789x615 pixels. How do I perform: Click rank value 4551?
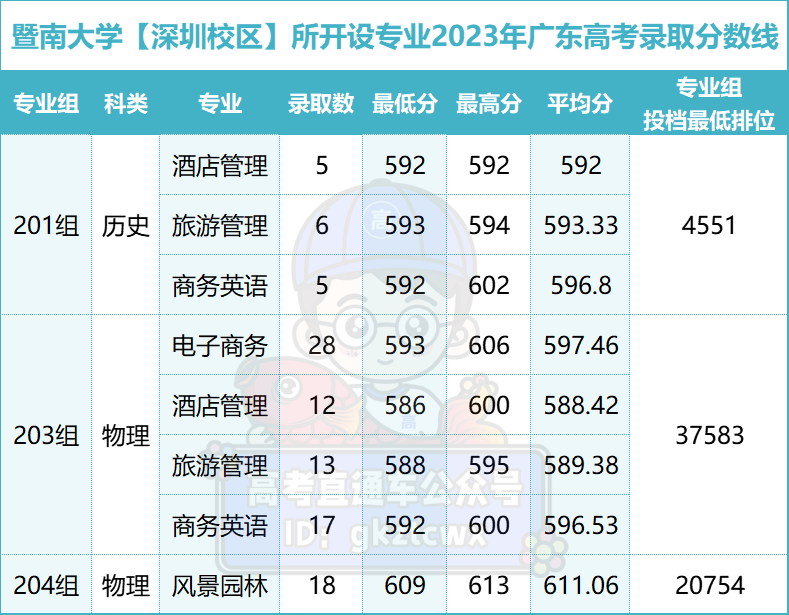coord(709,225)
